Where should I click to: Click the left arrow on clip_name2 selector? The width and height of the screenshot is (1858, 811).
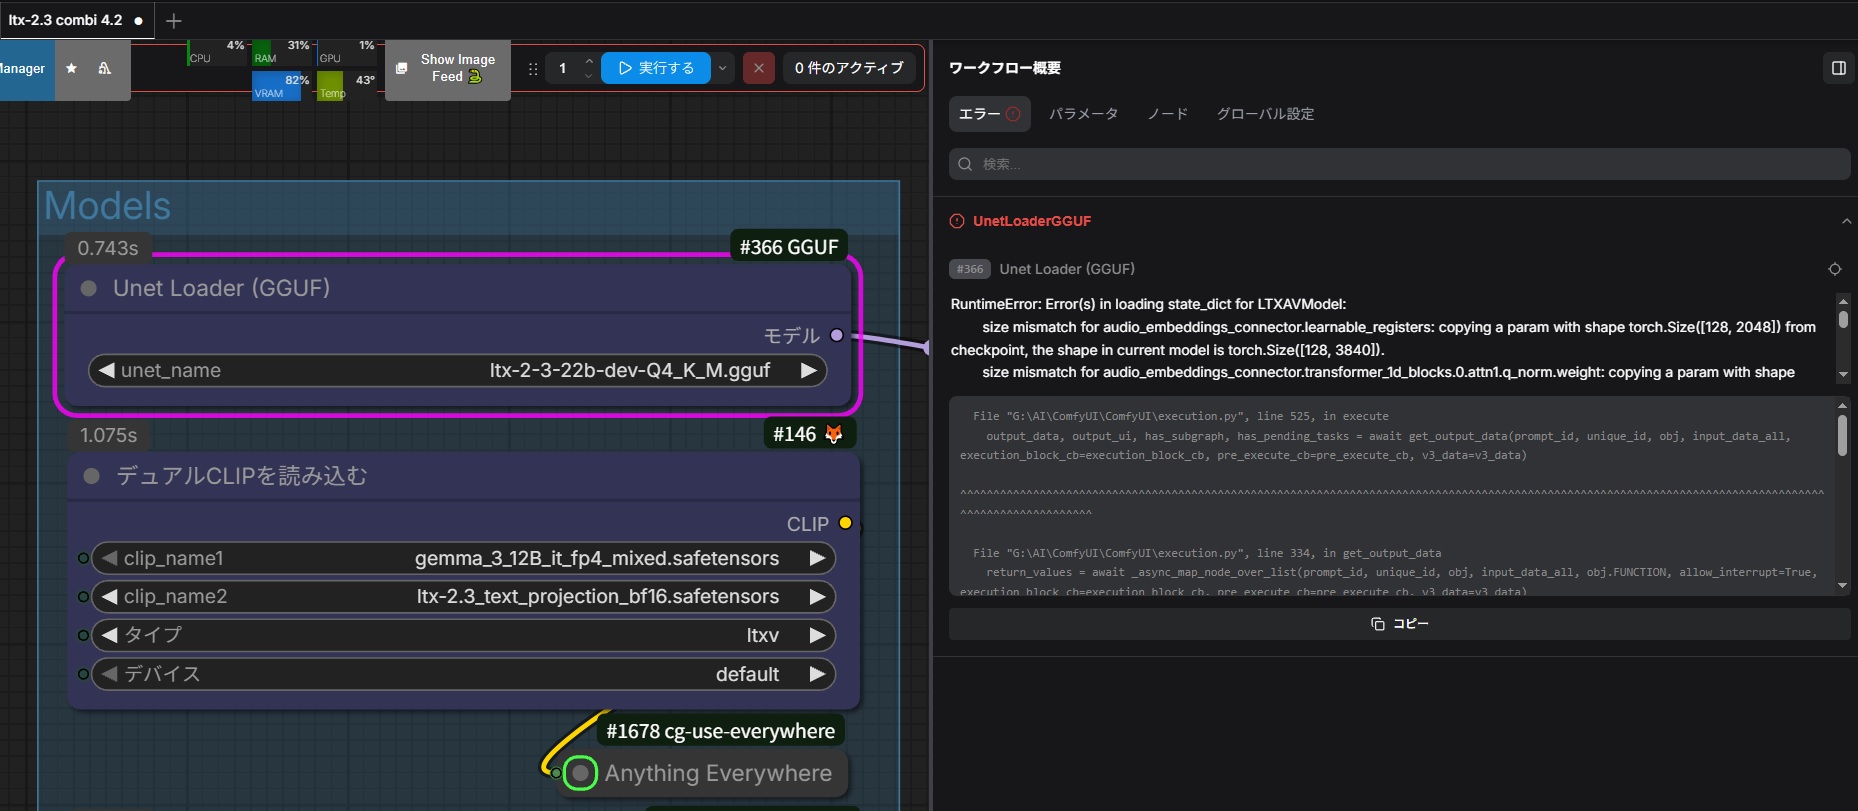click(x=110, y=597)
